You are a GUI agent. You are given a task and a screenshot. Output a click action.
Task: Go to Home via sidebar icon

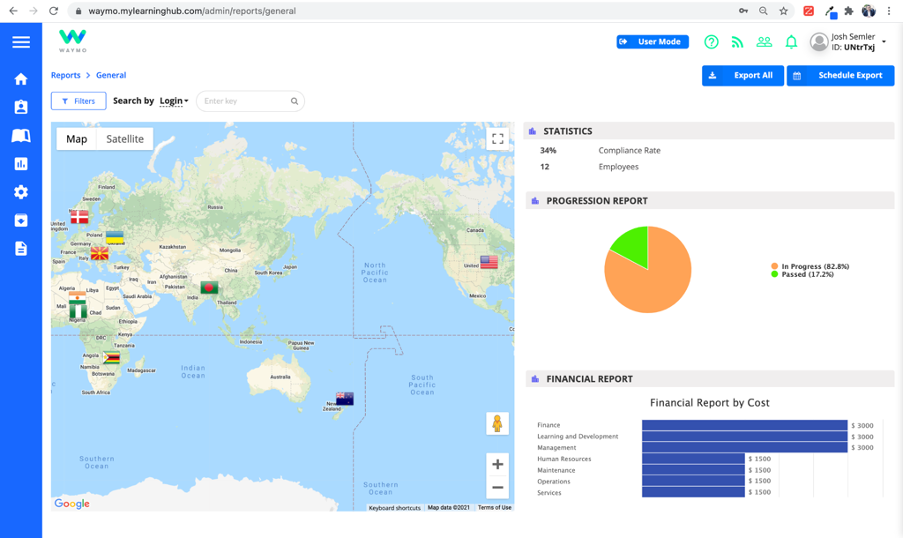[x=21, y=79]
